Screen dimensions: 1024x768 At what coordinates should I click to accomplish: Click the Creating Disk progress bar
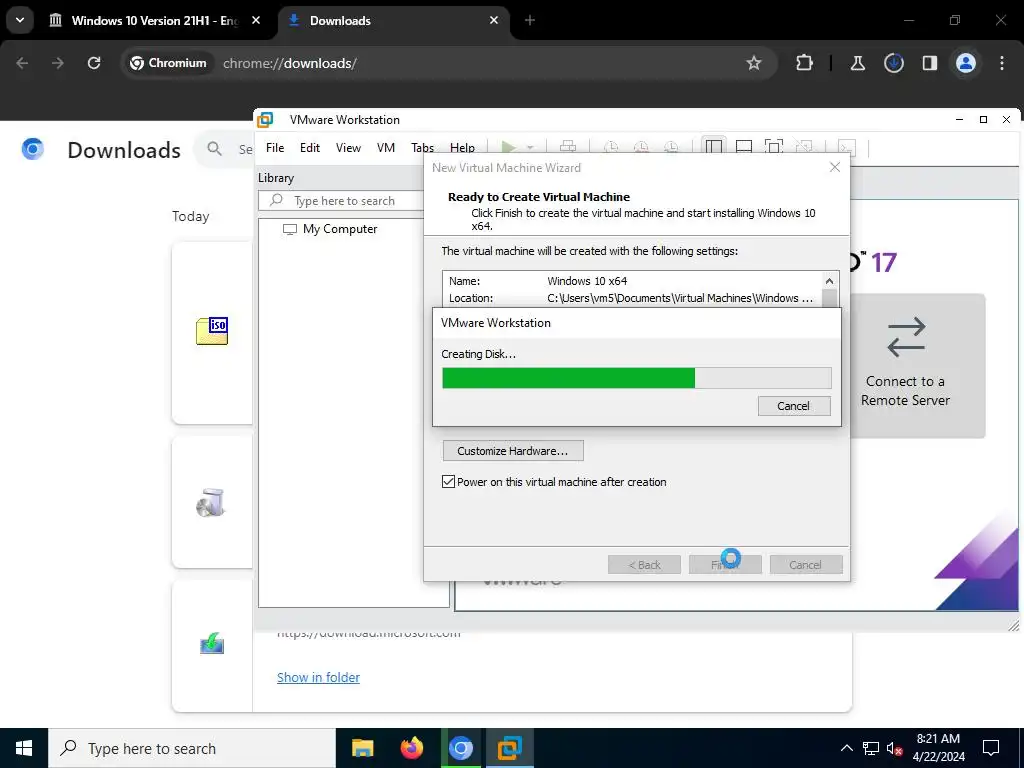pyautogui.click(x=637, y=378)
